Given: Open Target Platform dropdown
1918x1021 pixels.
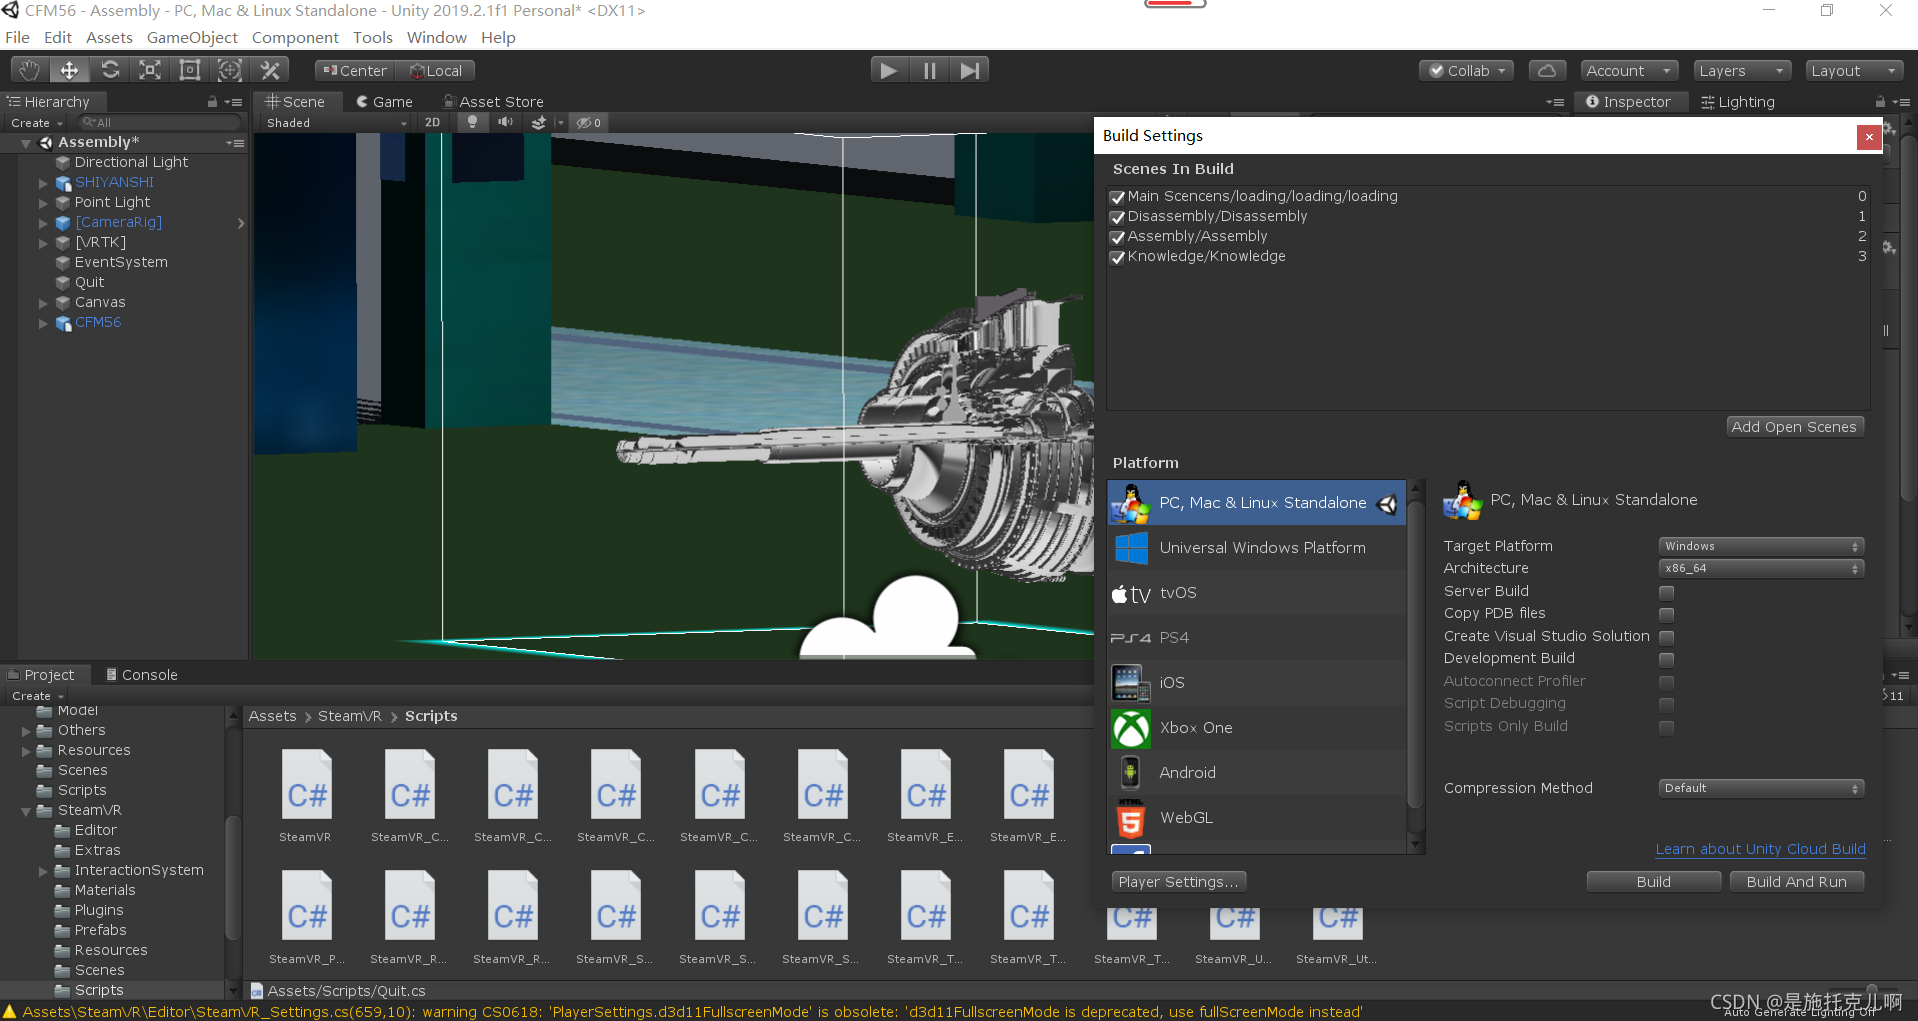Looking at the screenshot, I should tap(1761, 546).
